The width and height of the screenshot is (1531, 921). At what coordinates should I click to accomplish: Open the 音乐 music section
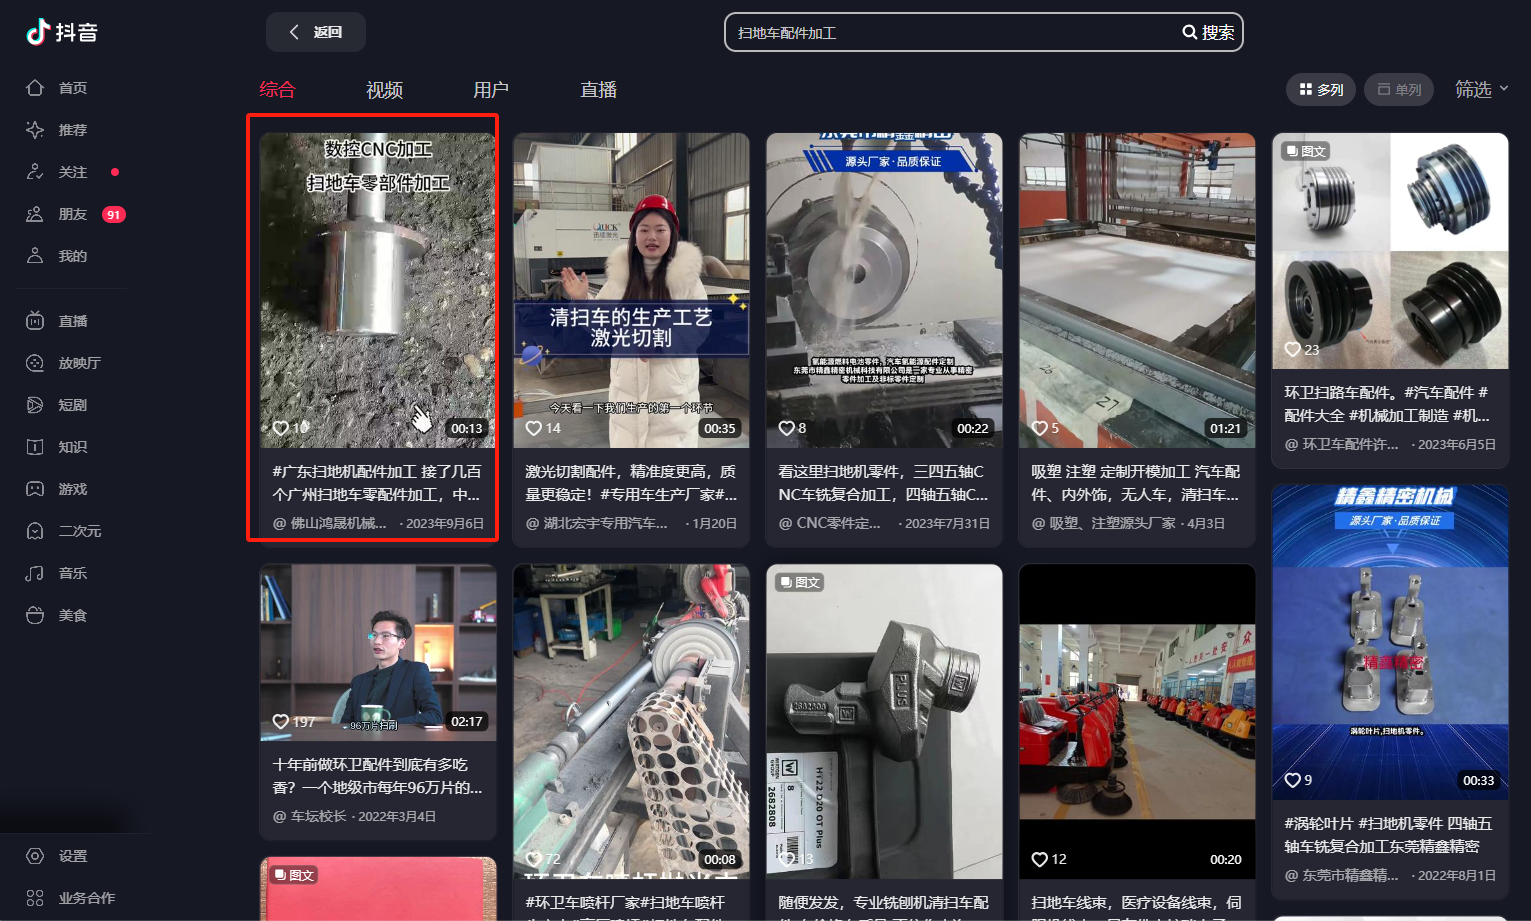(71, 573)
